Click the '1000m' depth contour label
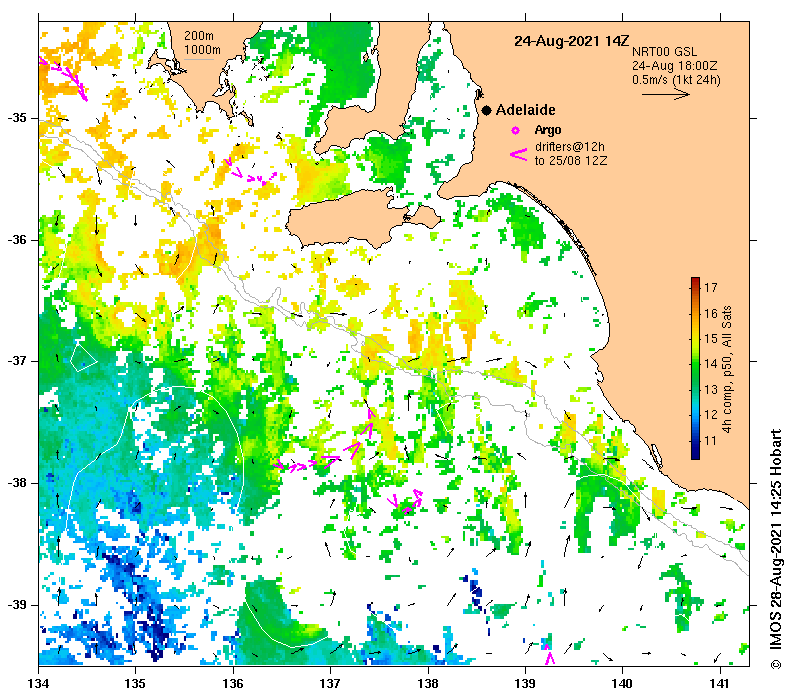The height and width of the screenshot is (700, 791). pyautogui.click(x=202, y=50)
